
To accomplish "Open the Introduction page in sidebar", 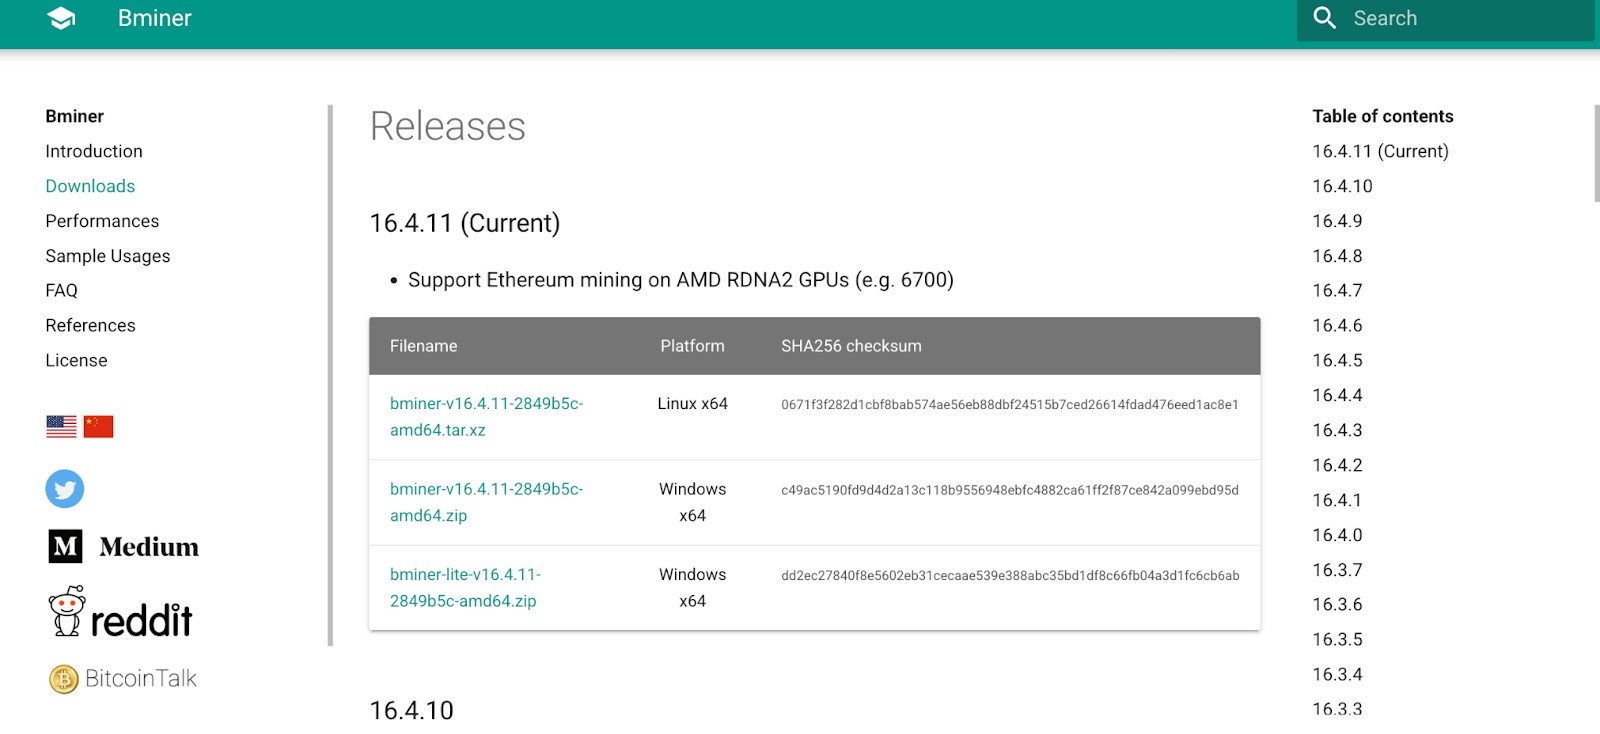I will pyautogui.click(x=94, y=151).
